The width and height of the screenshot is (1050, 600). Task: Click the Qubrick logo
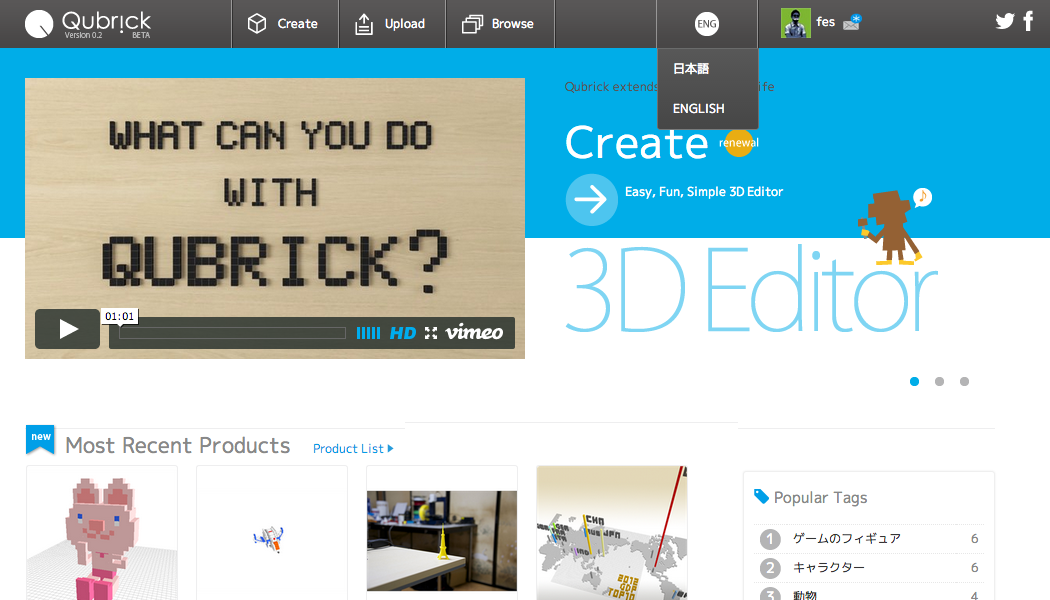(88, 24)
